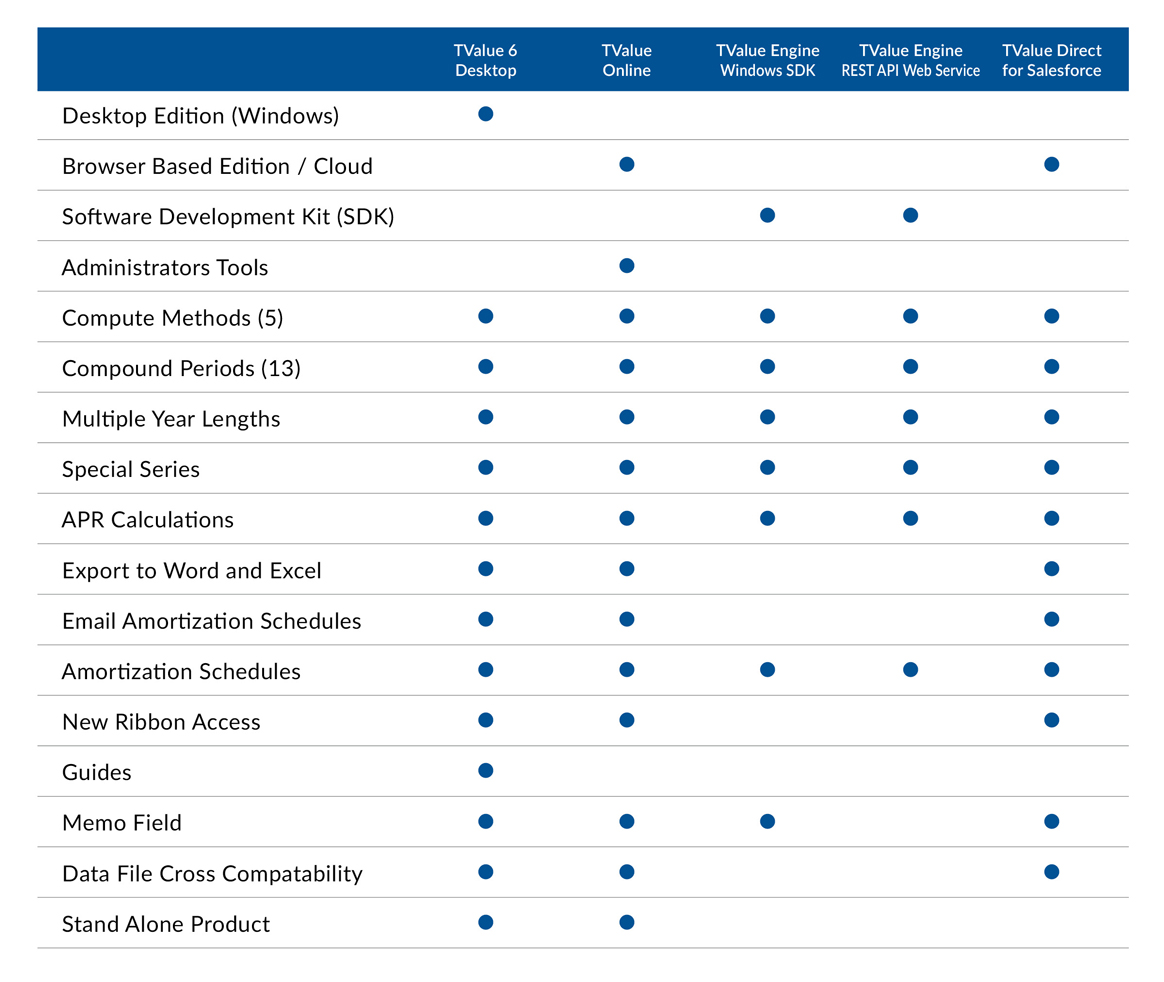Click Amortization Schedules row dot under Windows SDK
This screenshot has height=982, width=1164.
(x=768, y=670)
